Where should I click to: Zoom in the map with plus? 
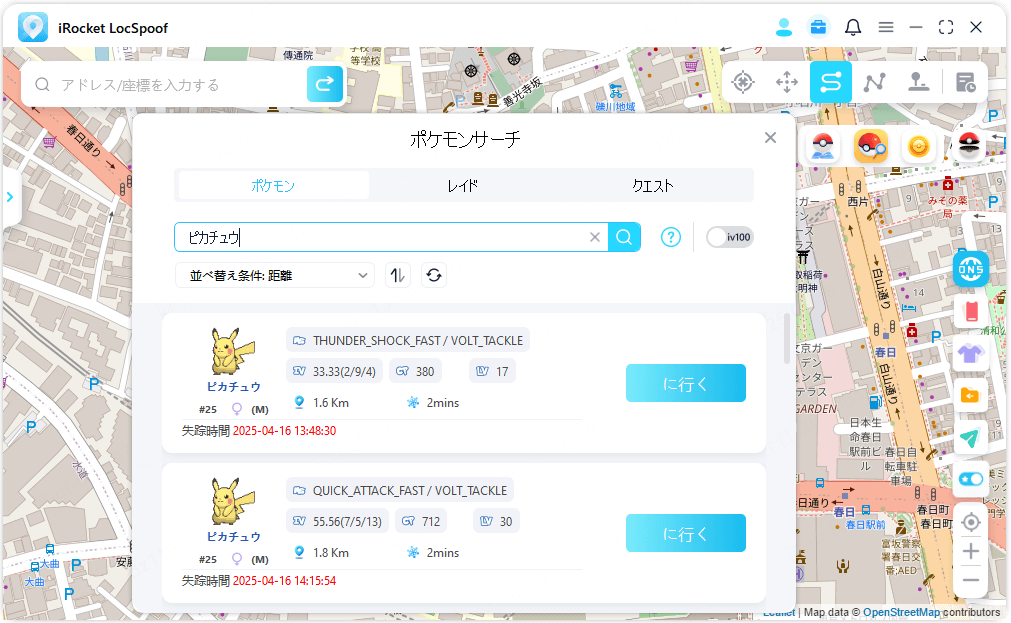[x=970, y=551]
